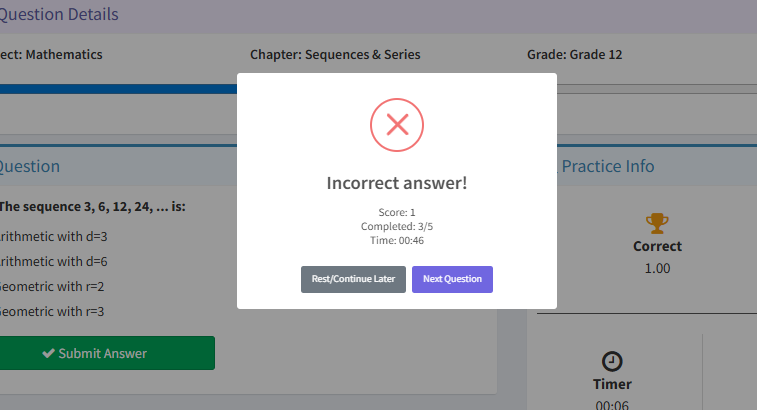Click the gold trophy icon
Image resolution: width=757 pixels, height=410 pixels.
pos(656,223)
